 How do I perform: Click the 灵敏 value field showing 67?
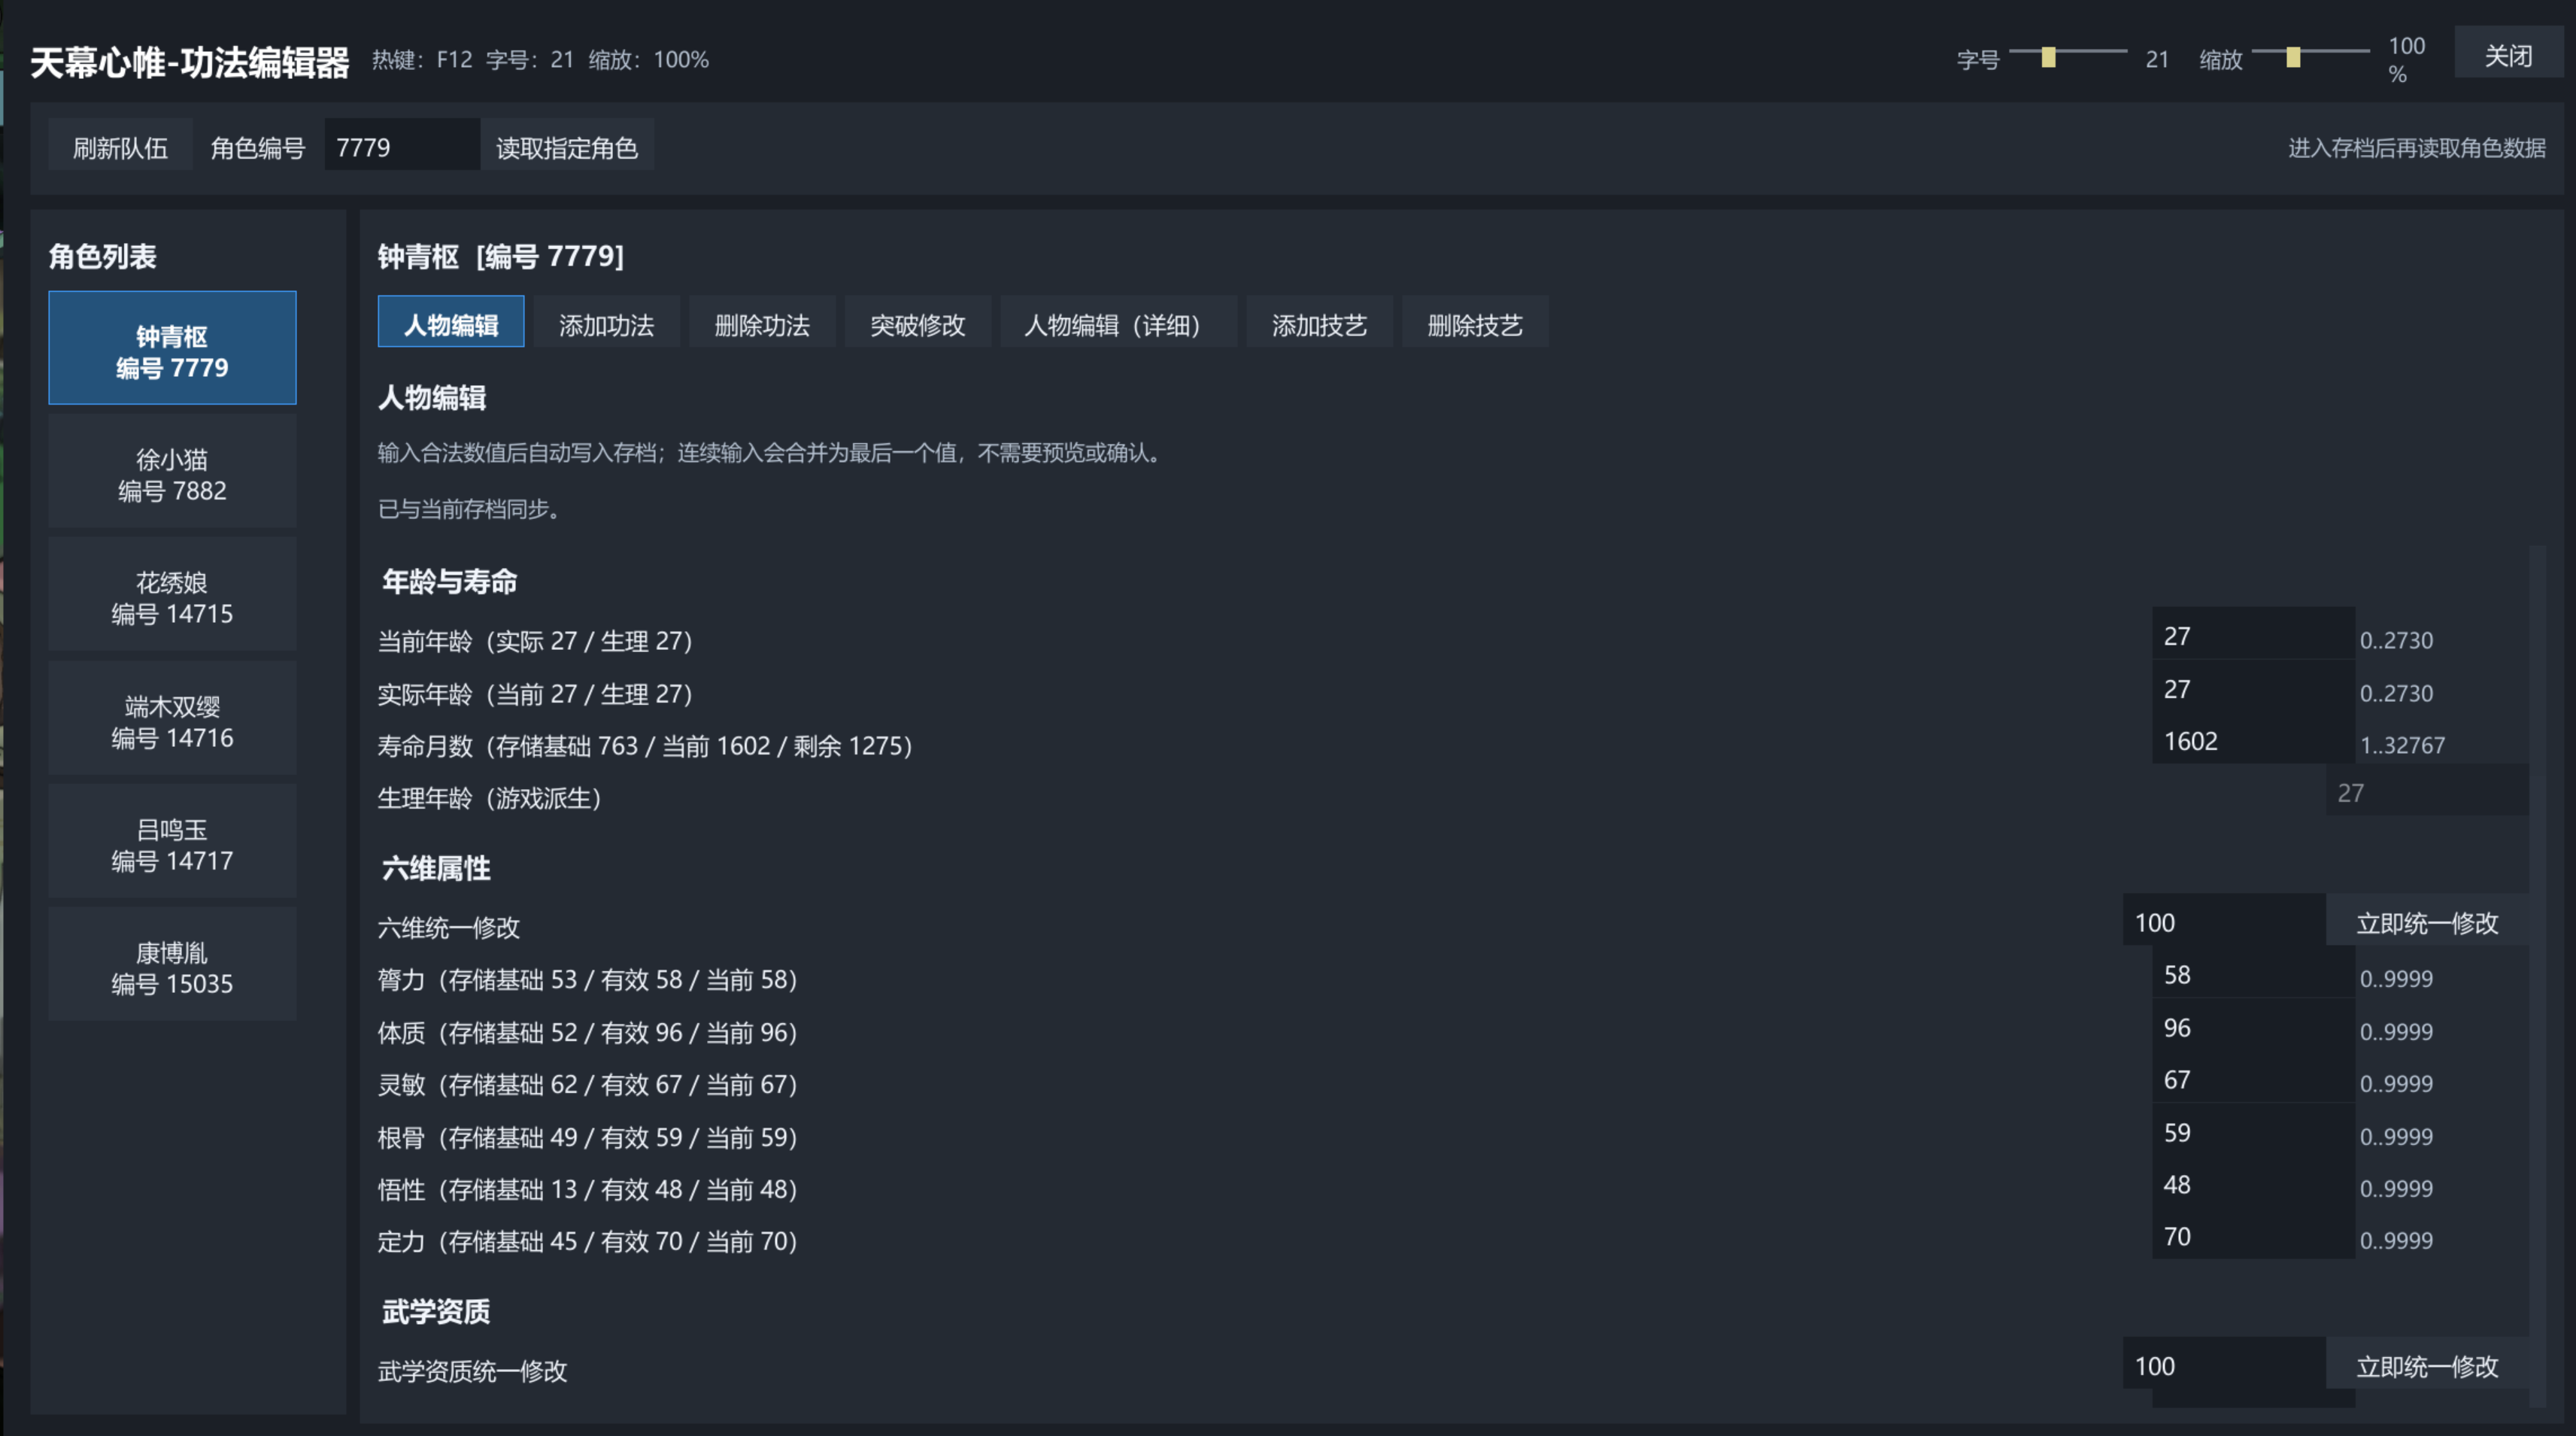pyautogui.click(x=2253, y=1078)
